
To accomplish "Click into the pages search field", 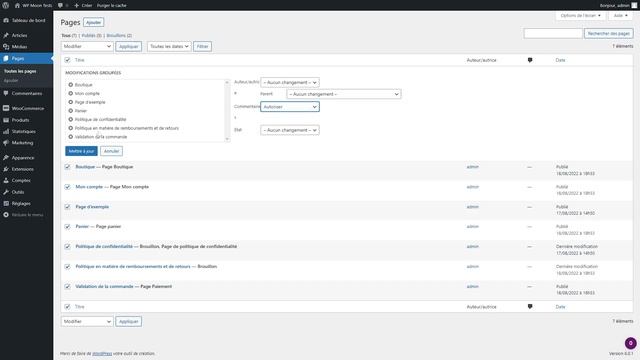I will [x=553, y=33].
